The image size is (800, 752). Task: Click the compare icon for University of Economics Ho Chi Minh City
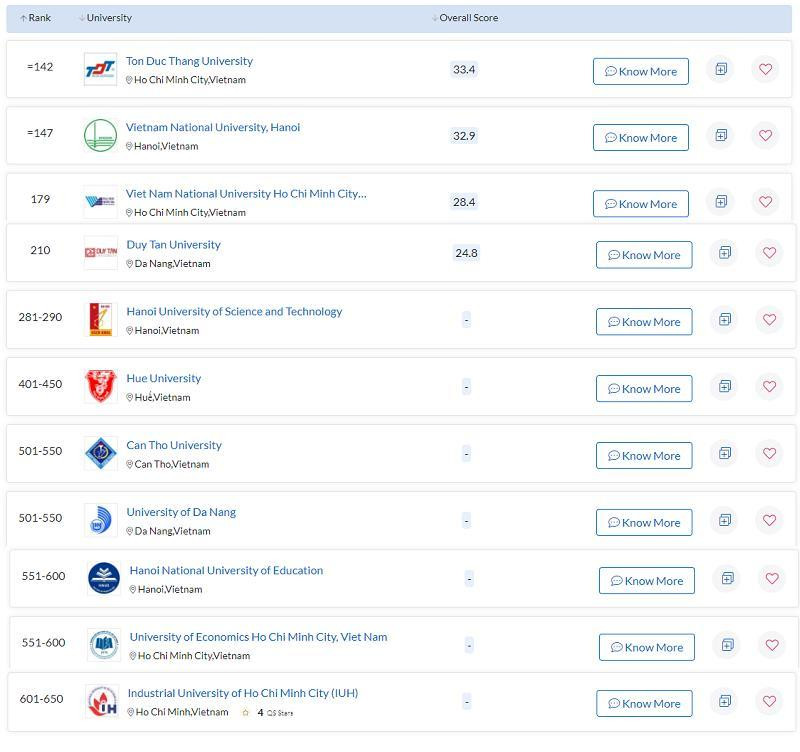[727, 645]
